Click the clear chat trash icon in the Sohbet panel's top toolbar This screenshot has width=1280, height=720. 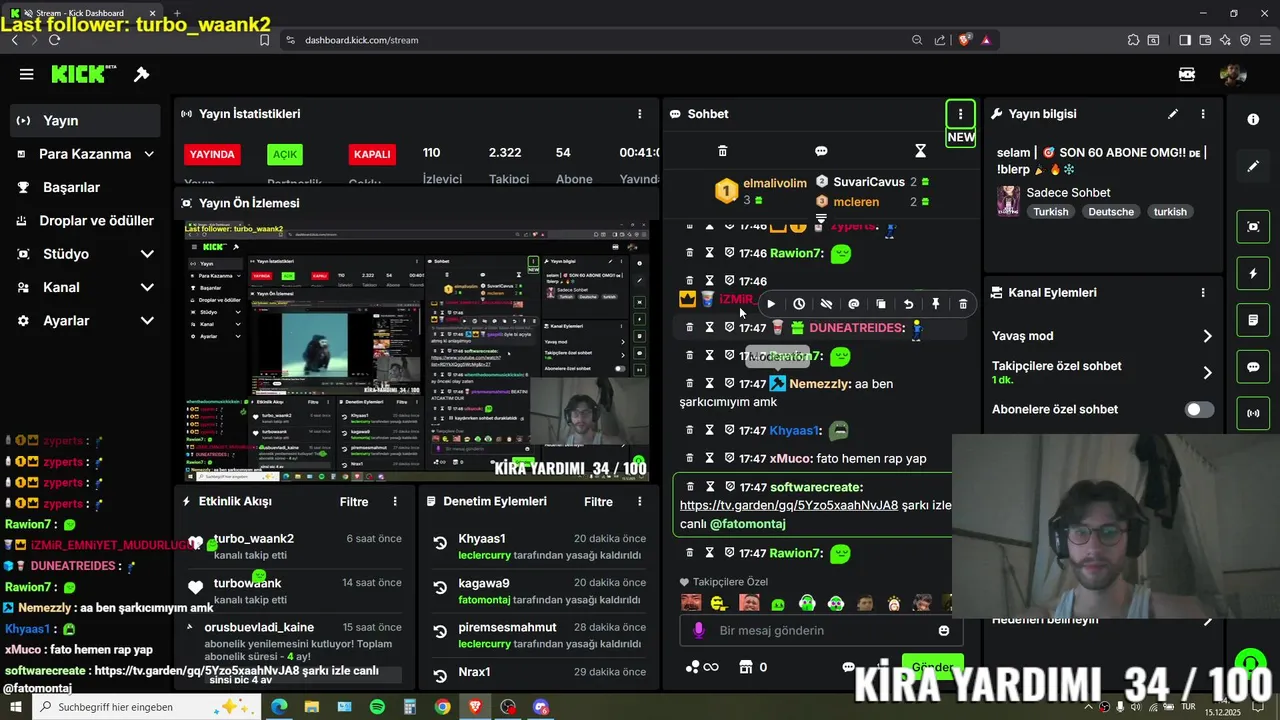(723, 151)
